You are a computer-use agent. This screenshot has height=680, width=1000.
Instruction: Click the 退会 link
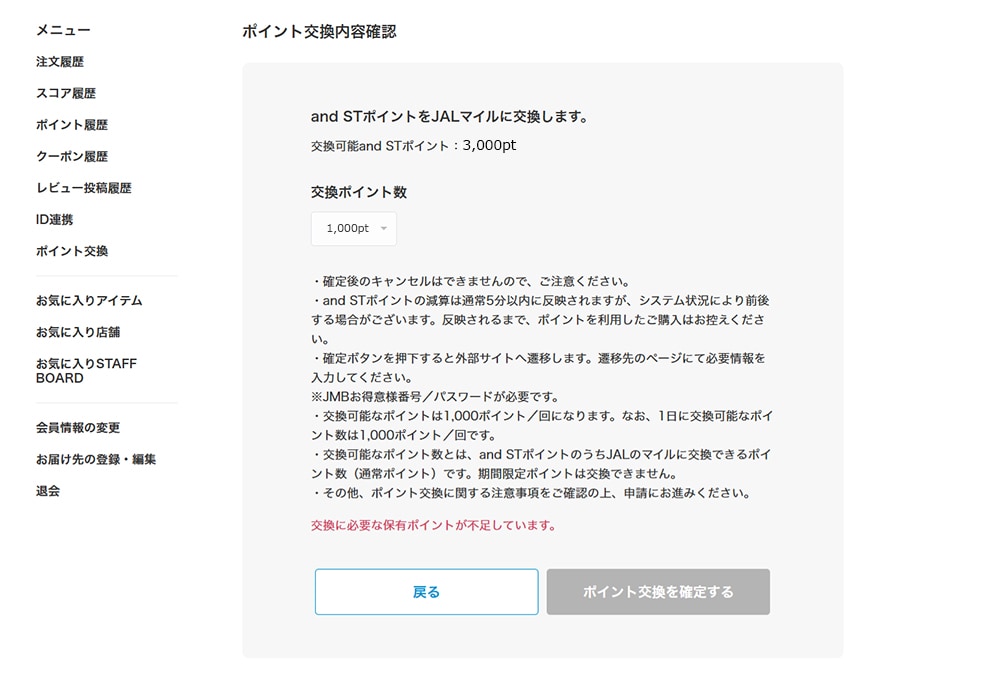(48, 491)
